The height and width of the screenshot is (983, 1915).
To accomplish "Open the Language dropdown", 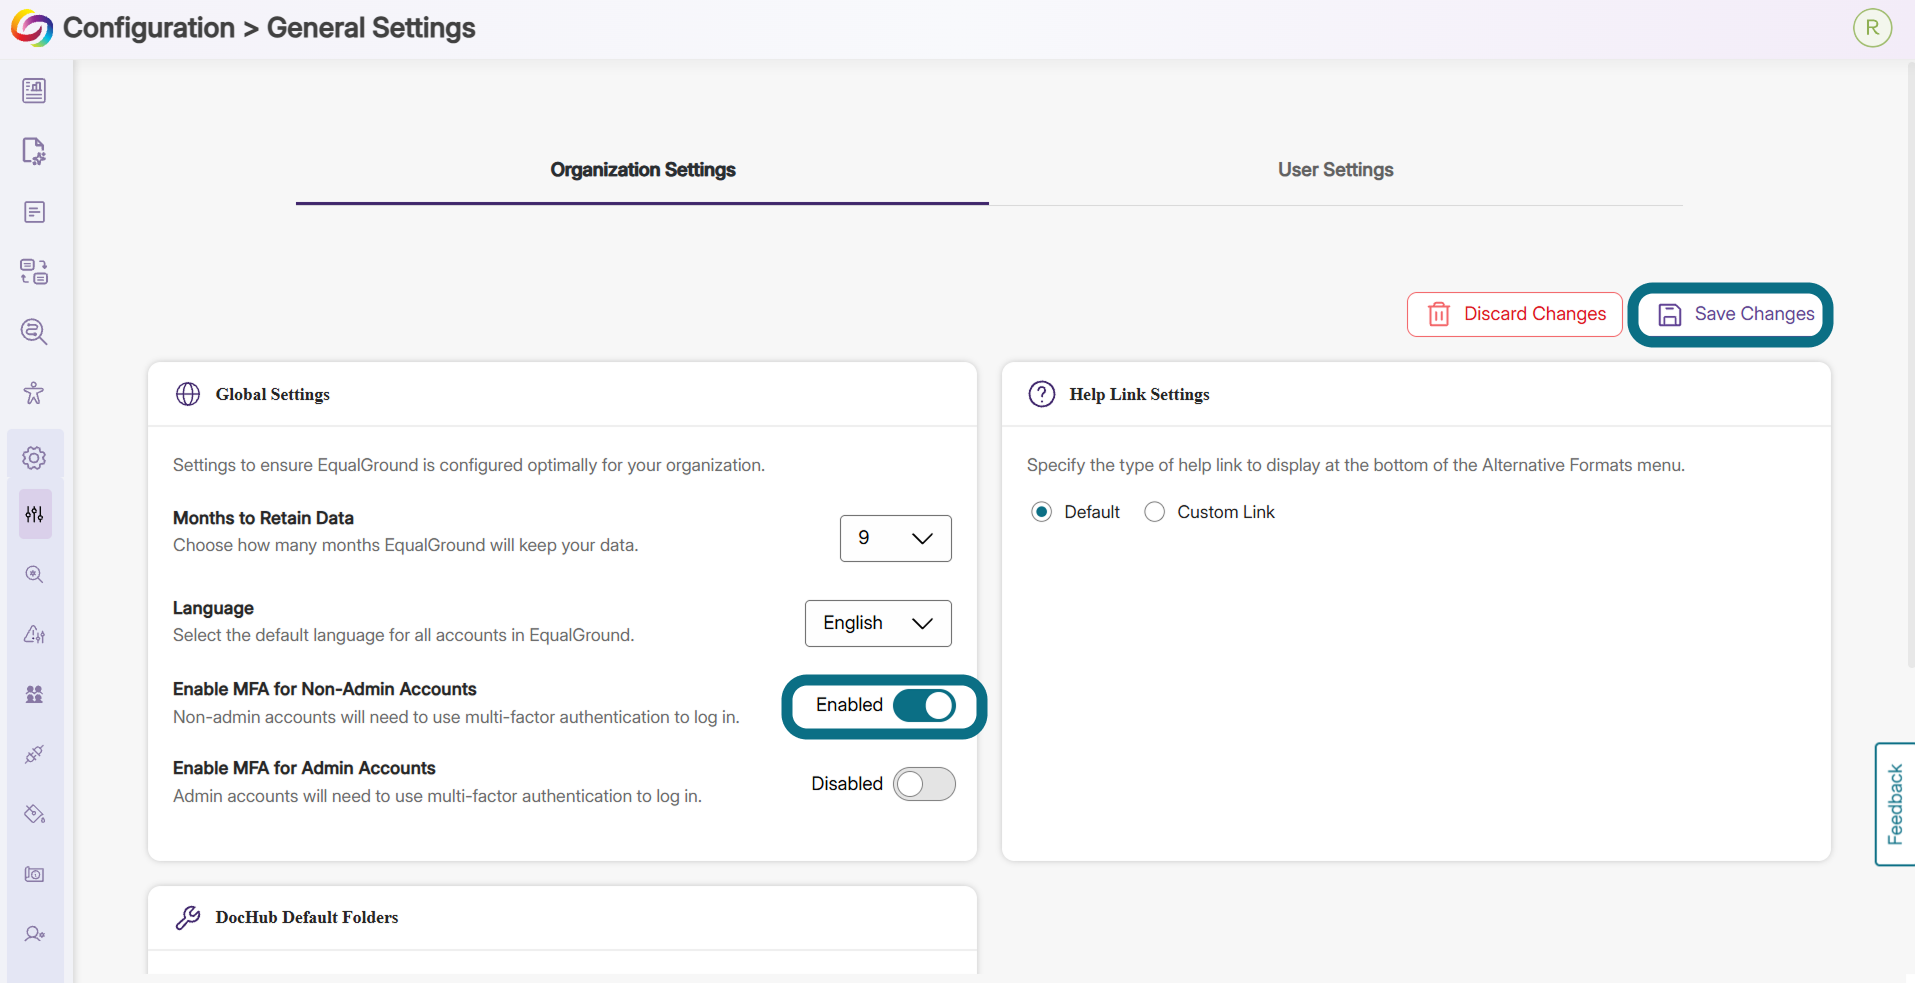I will pos(878,623).
